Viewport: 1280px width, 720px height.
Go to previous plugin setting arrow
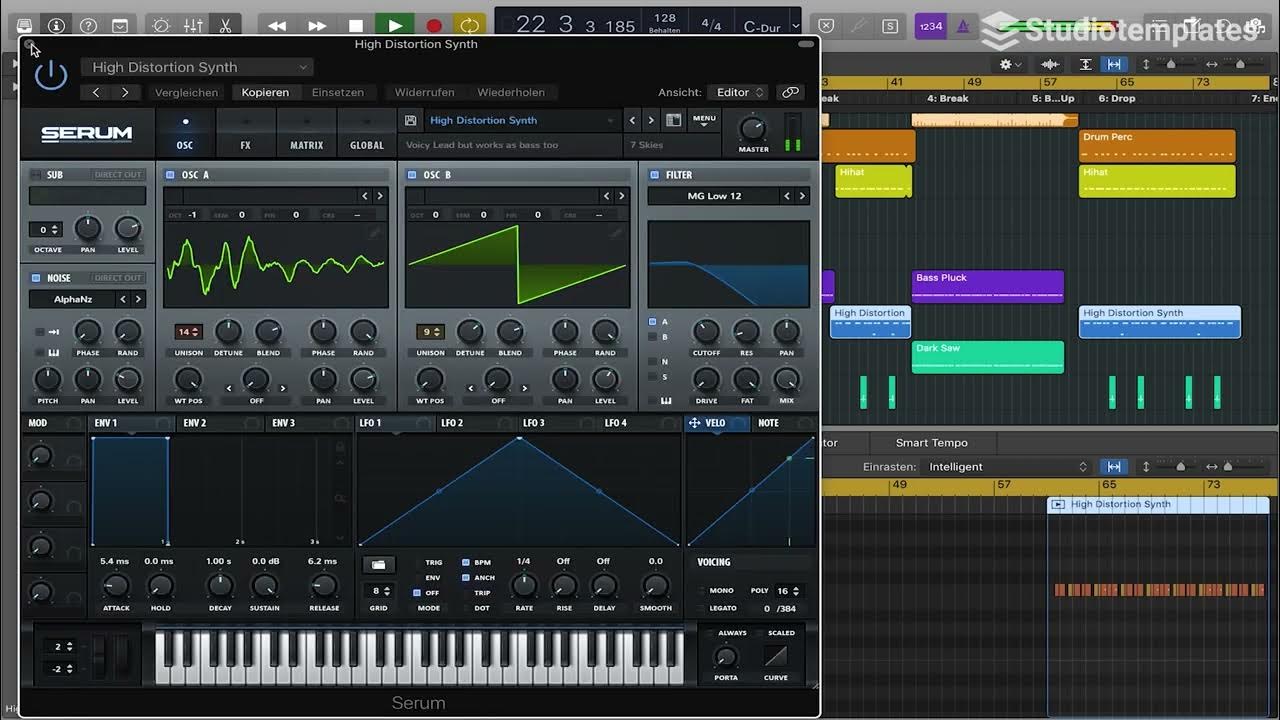point(96,92)
